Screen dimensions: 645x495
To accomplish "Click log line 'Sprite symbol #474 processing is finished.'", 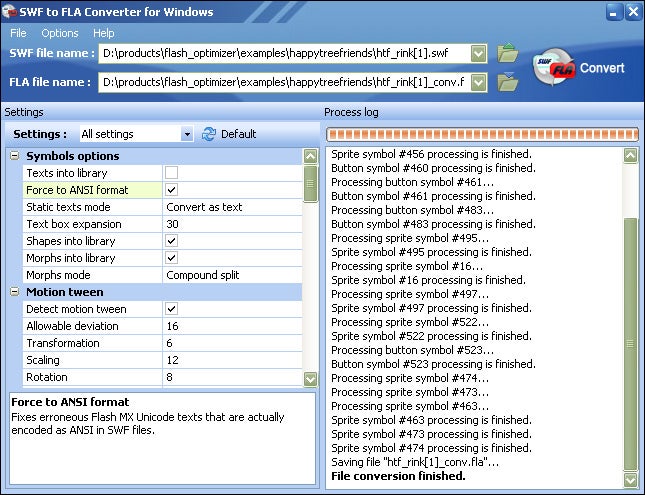I will point(432,448).
